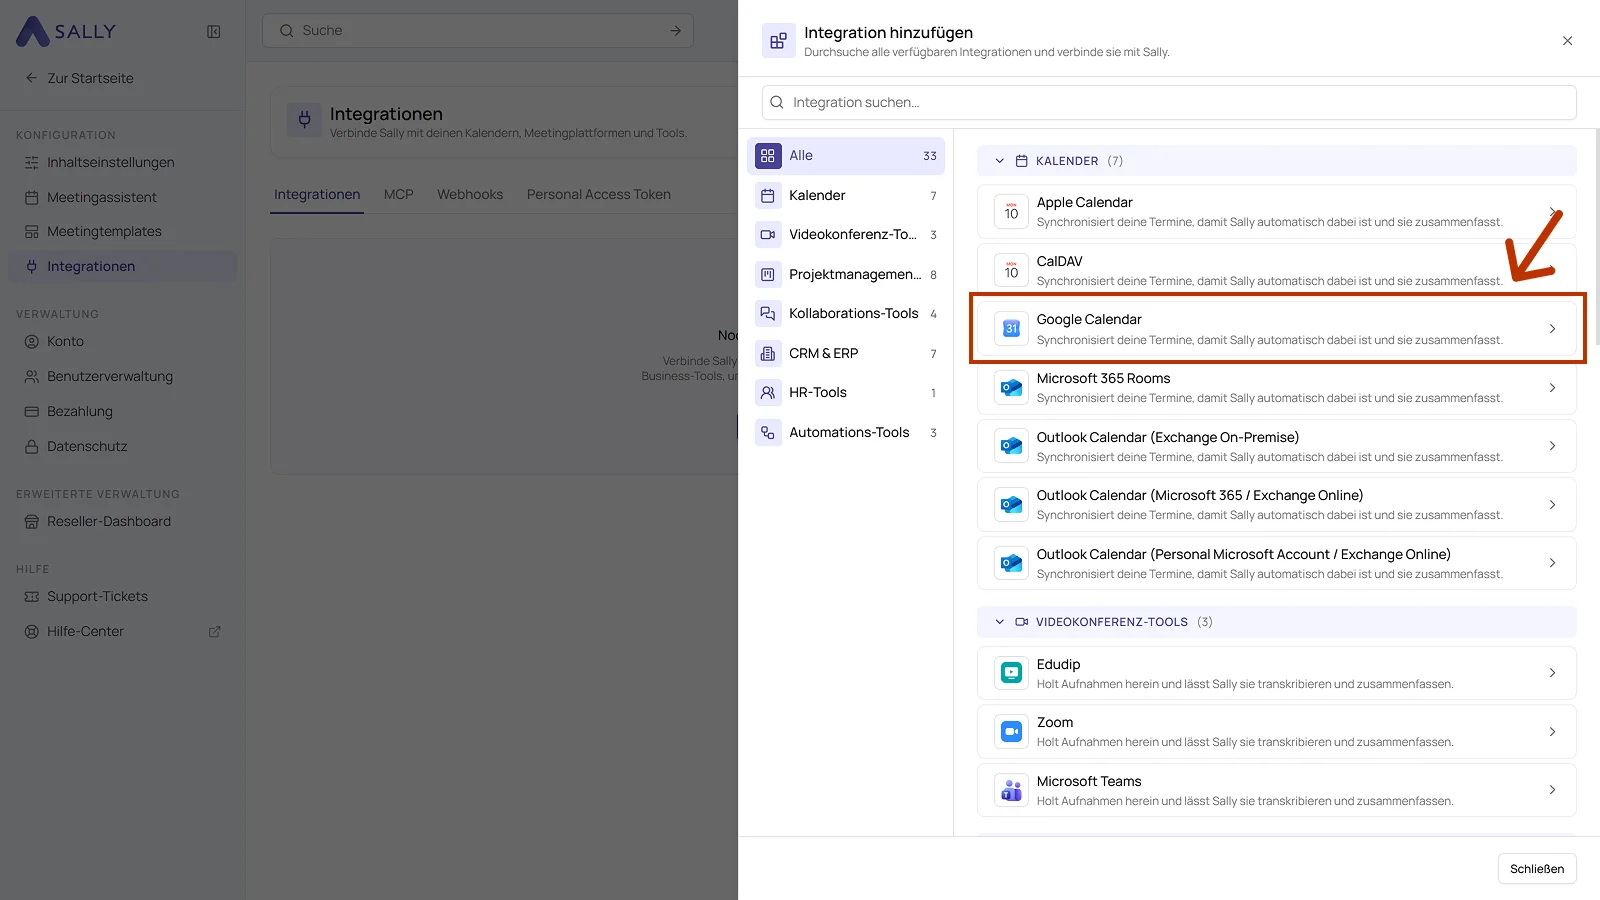The height and width of the screenshot is (900, 1600).
Task: Focus the Integration suchen field
Action: [1169, 102]
